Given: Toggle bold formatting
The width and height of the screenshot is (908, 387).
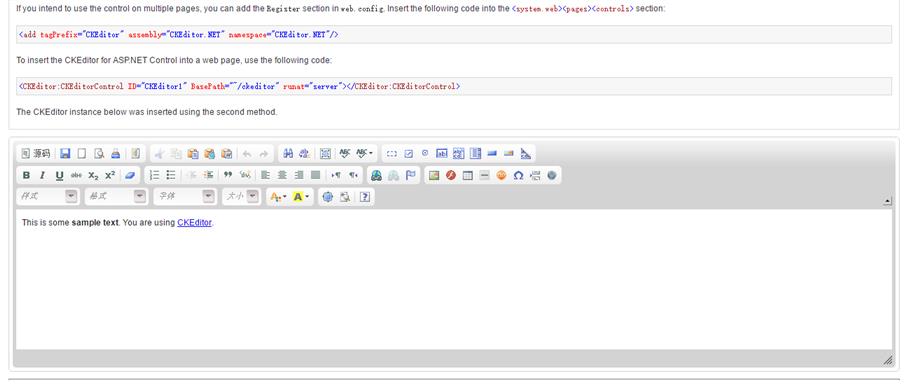Looking at the screenshot, I should point(26,175).
